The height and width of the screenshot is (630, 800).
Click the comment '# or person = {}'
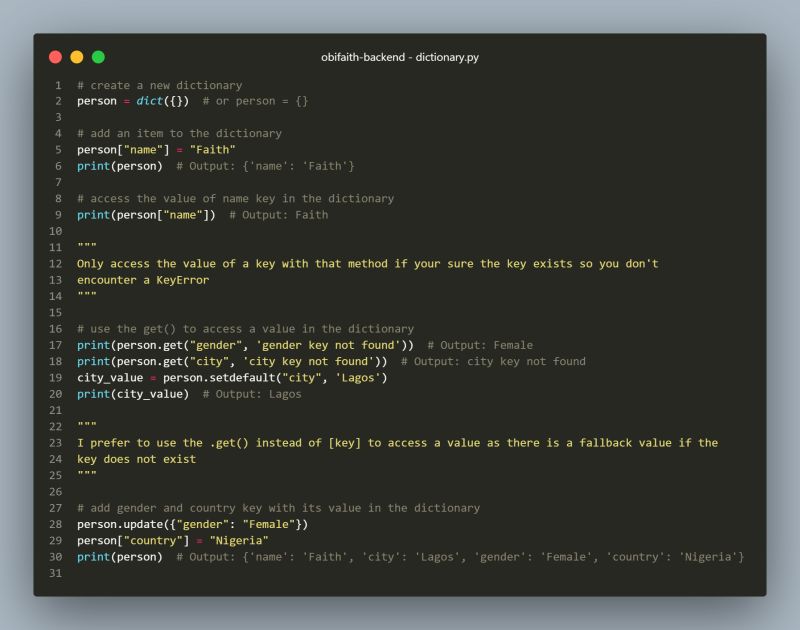coord(255,101)
